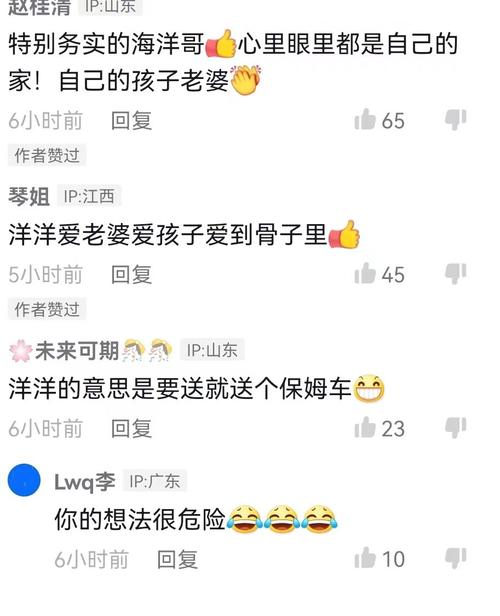Dislike the 海洋哥 comment by 赵桂清
Viewport: 500px width, 616px height.
[456, 119]
